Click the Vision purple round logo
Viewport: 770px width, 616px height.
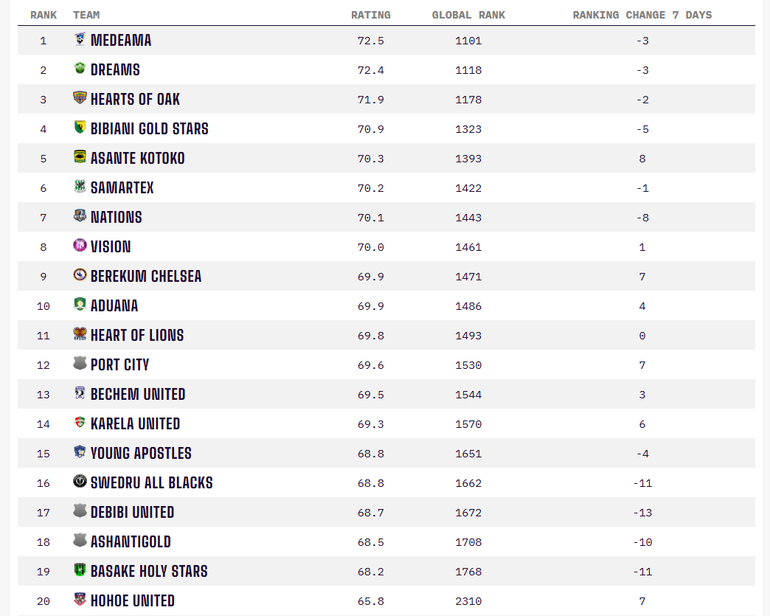pyautogui.click(x=80, y=245)
